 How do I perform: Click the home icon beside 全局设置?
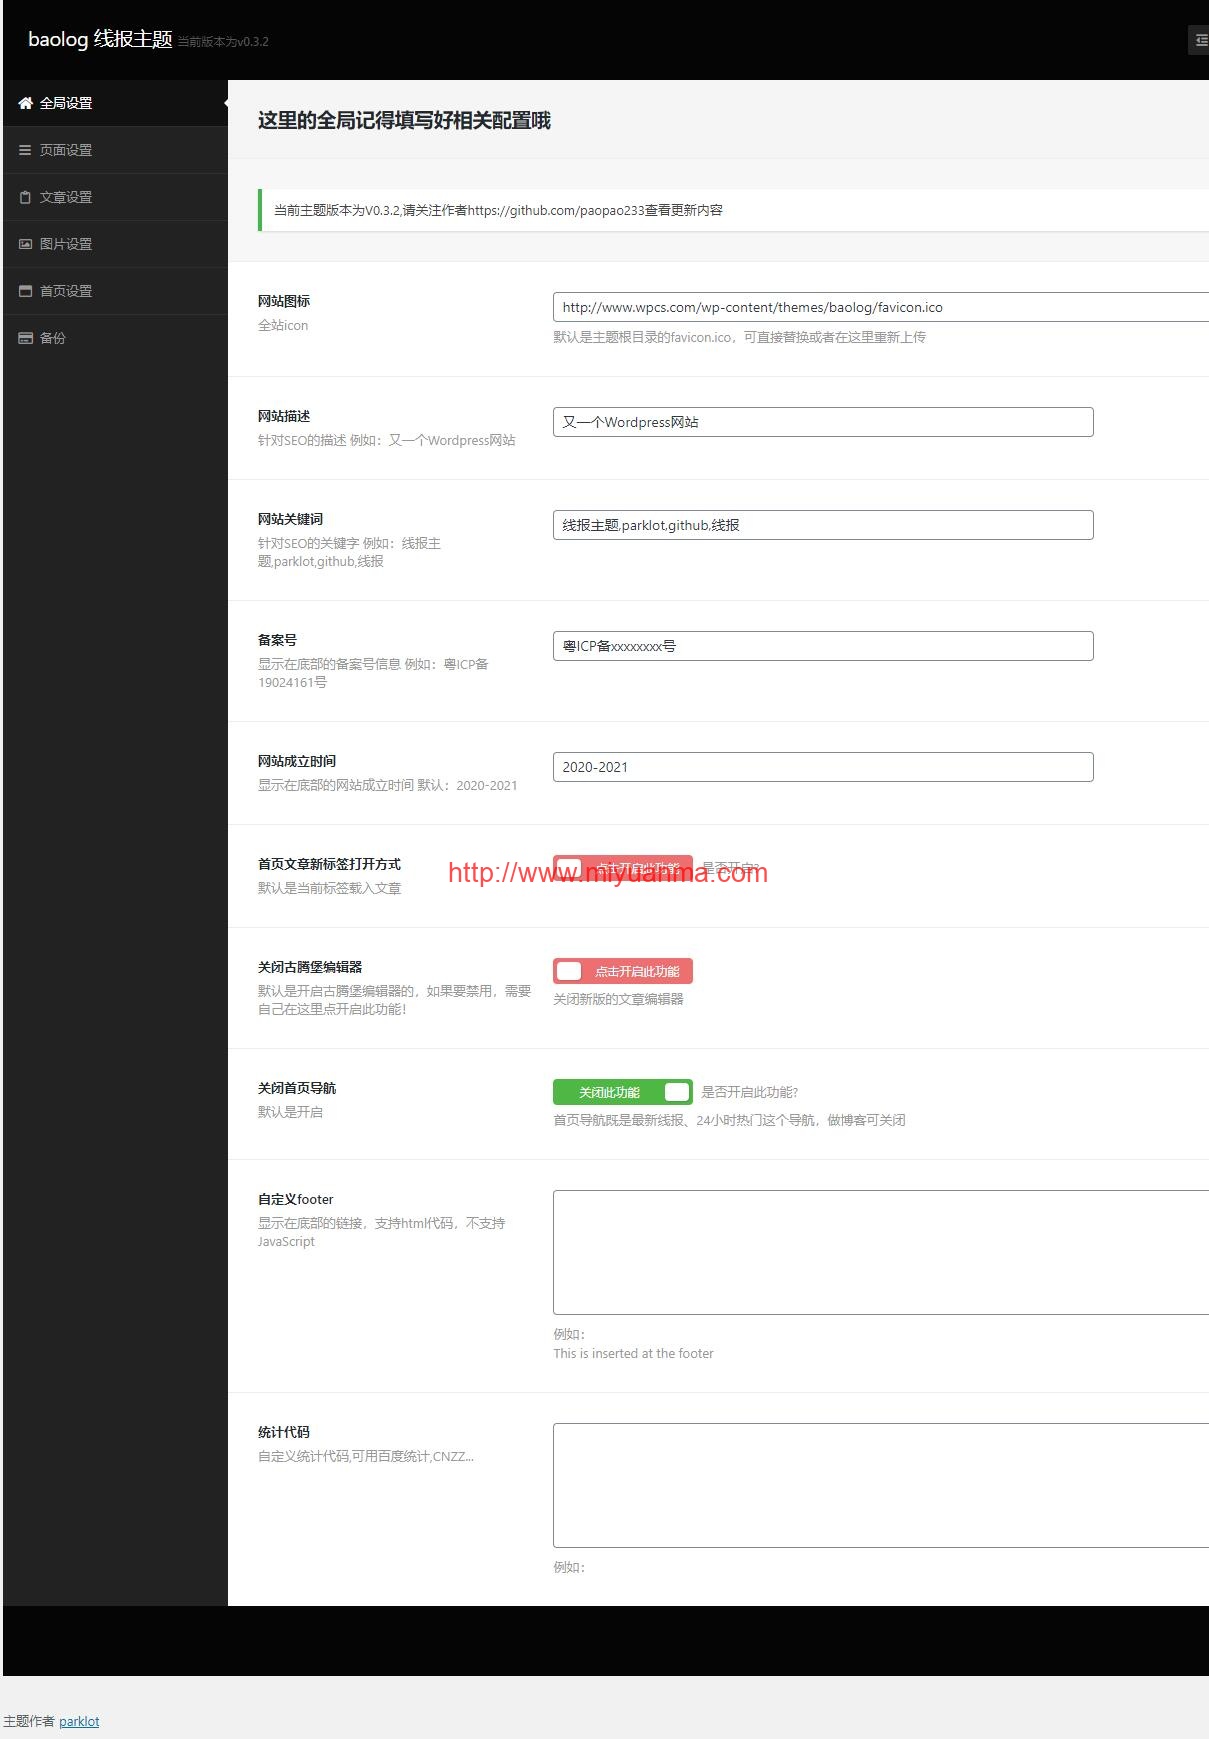(x=25, y=103)
